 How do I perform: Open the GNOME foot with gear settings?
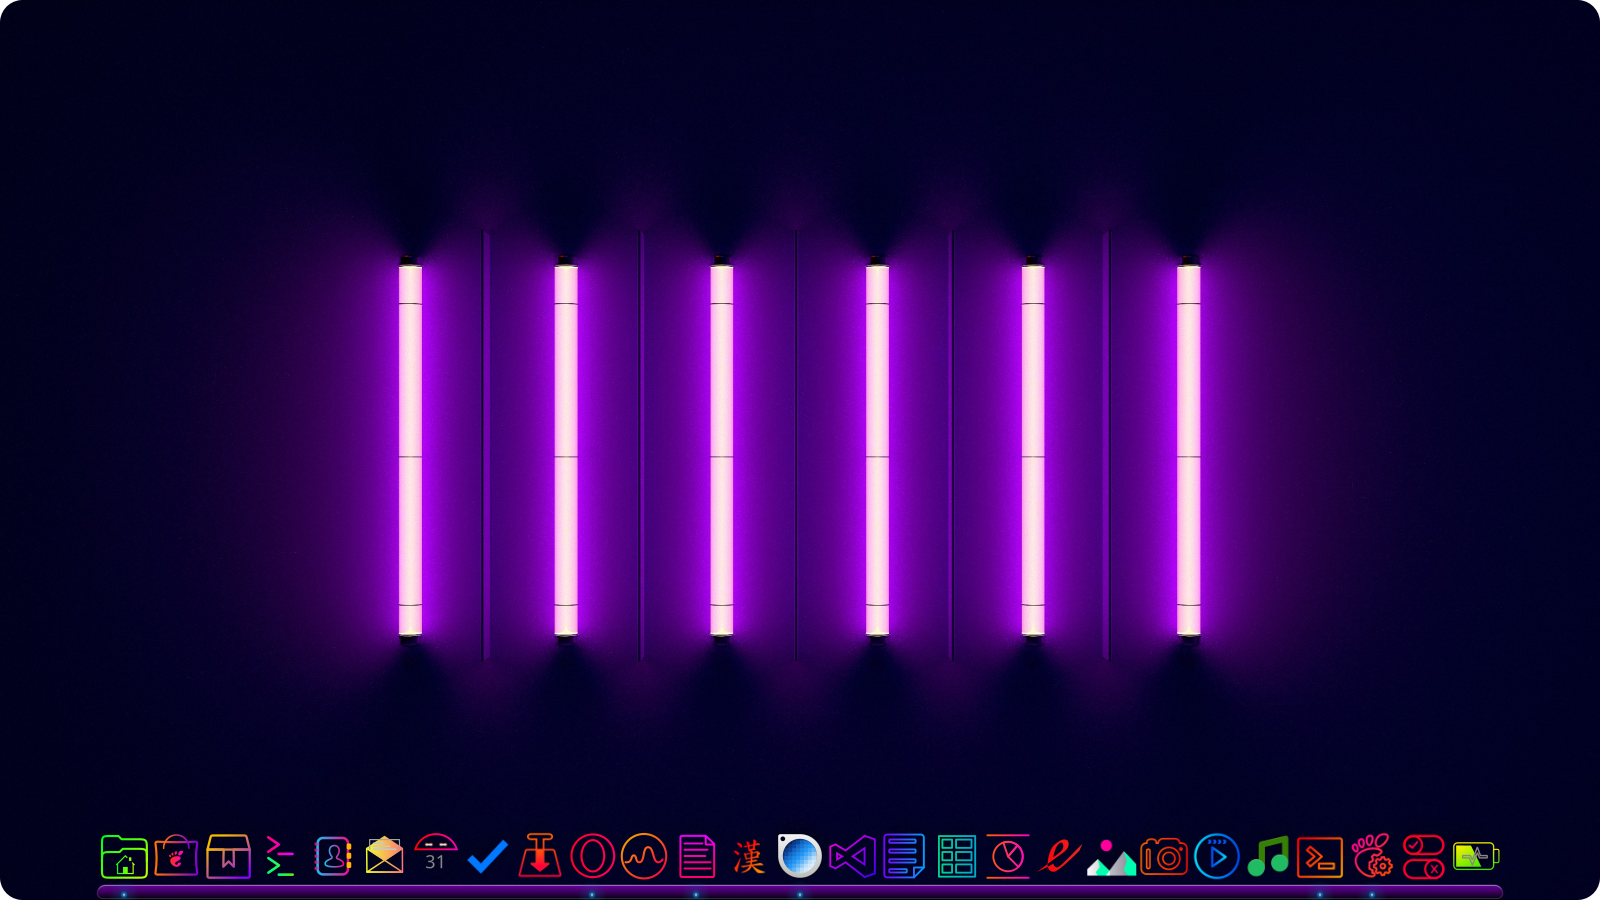tap(1372, 856)
